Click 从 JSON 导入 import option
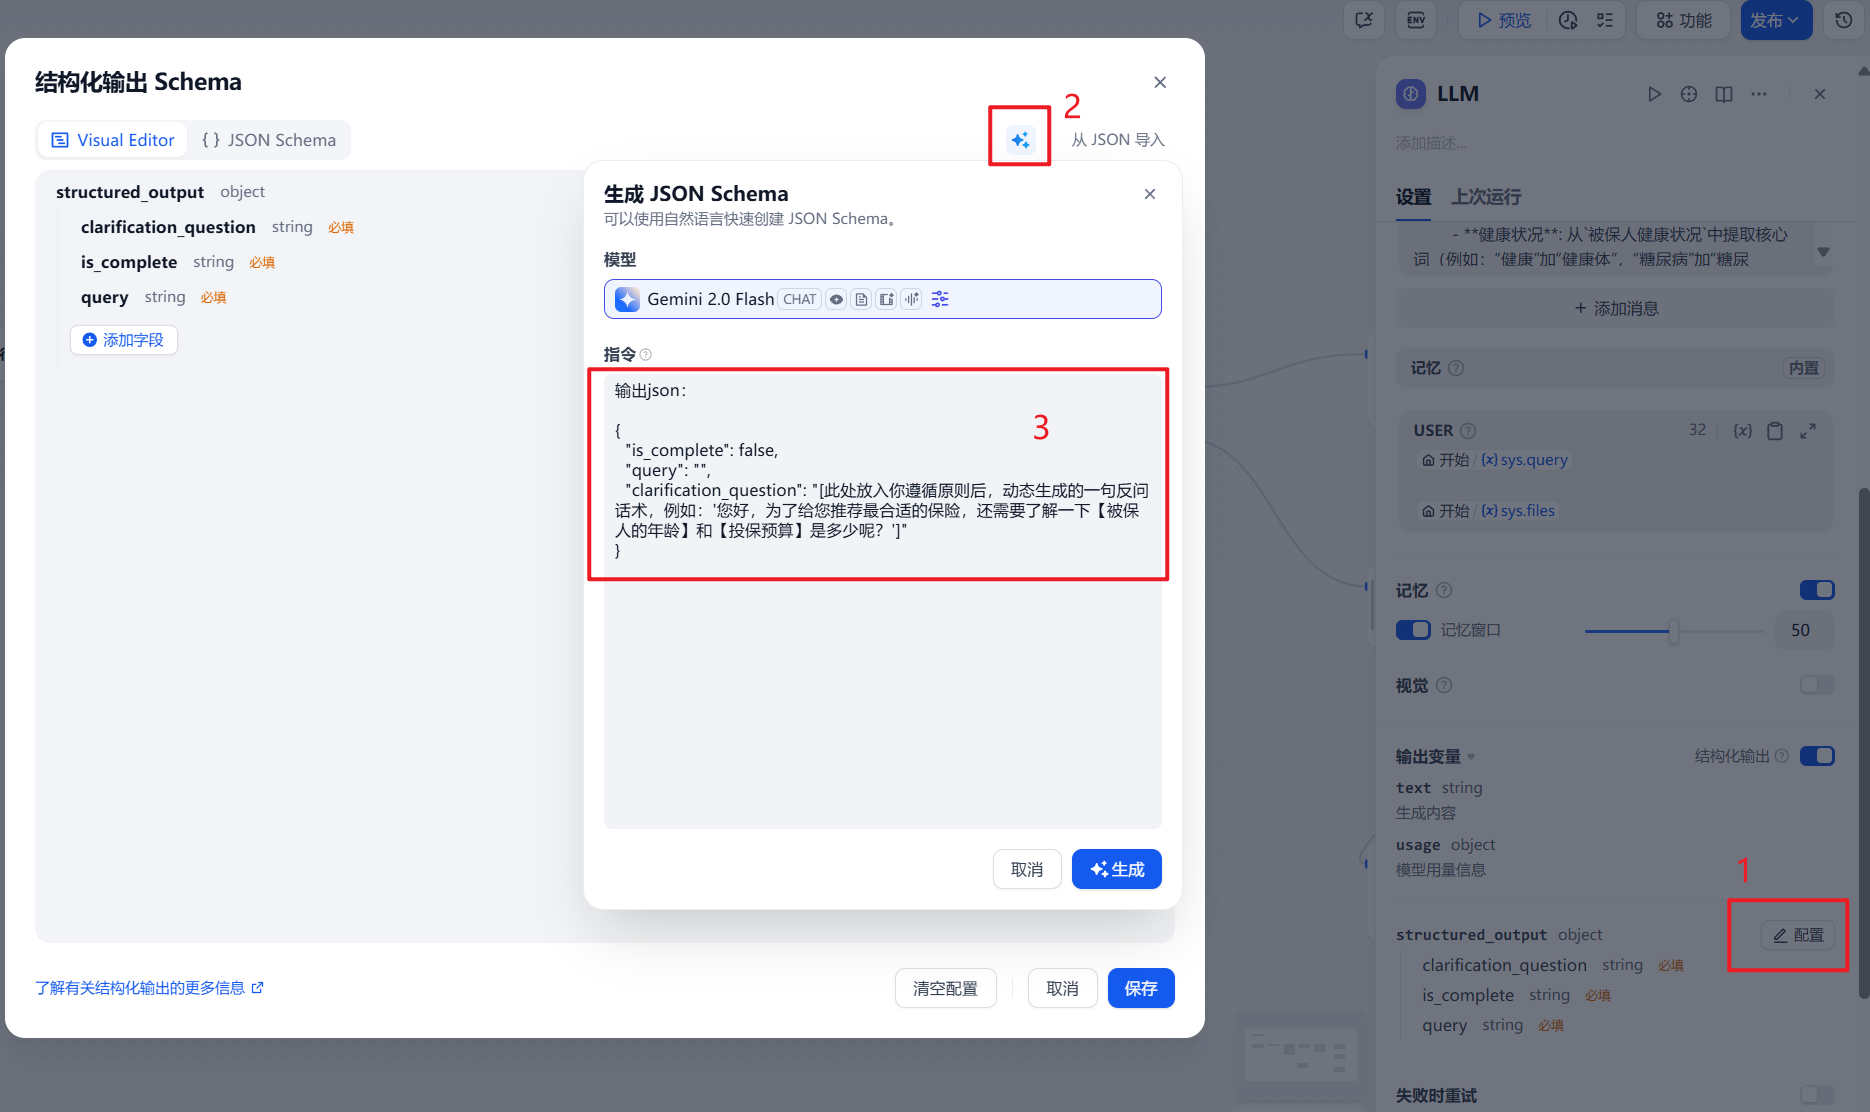Screen dimensions: 1870x1112 coord(1118,140)
